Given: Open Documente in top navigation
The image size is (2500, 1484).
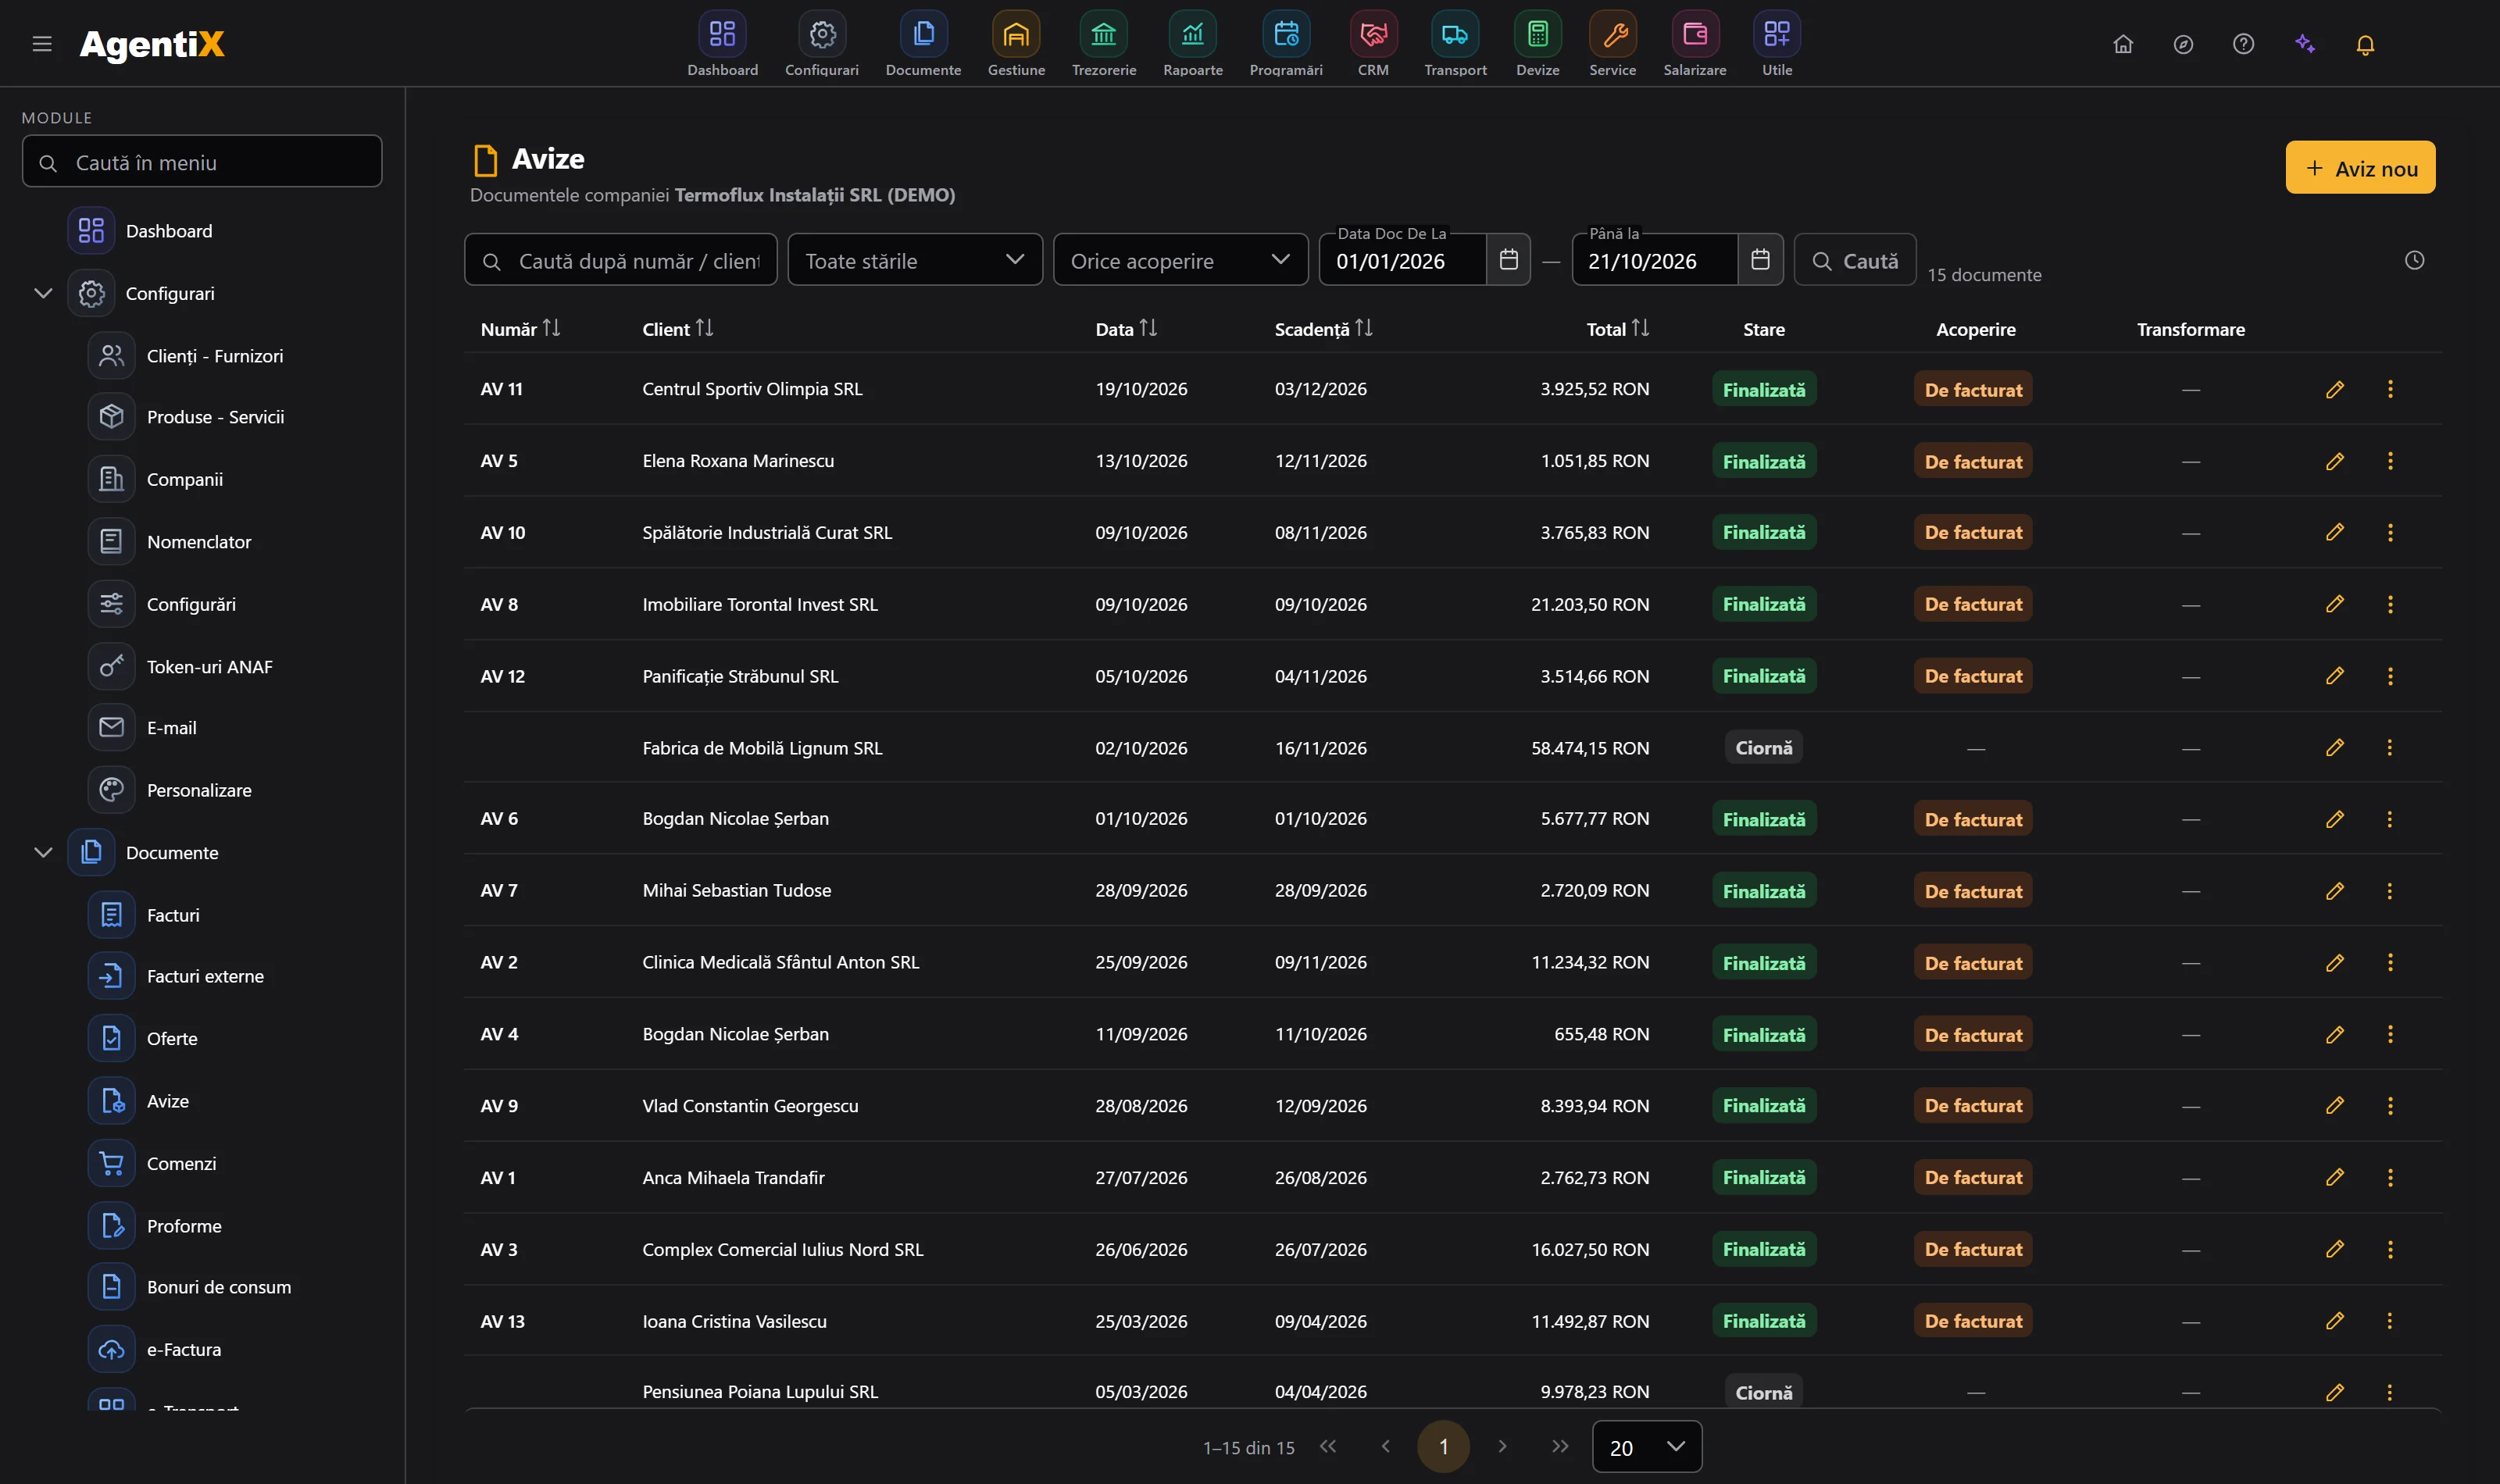Looking at the screenshot, I should coord(923,44).
